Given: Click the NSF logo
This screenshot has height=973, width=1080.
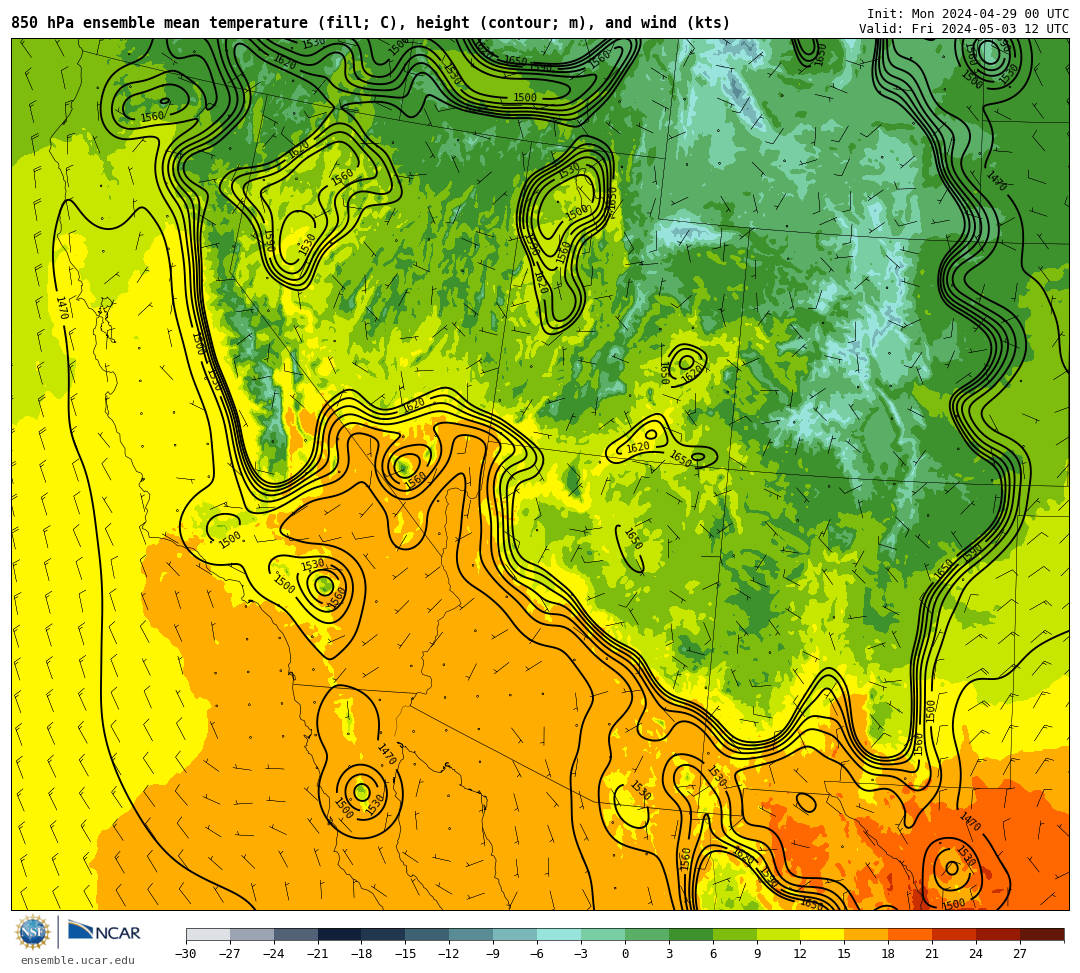Looking at the screenshot, I should click(x=33, y=932).
